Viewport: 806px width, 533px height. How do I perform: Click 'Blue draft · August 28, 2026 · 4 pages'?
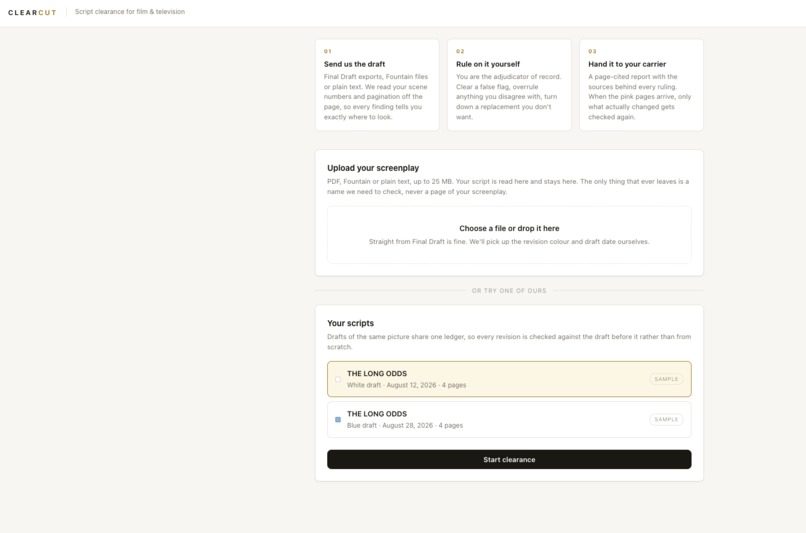pyautogui.click(x=405, y=426)
